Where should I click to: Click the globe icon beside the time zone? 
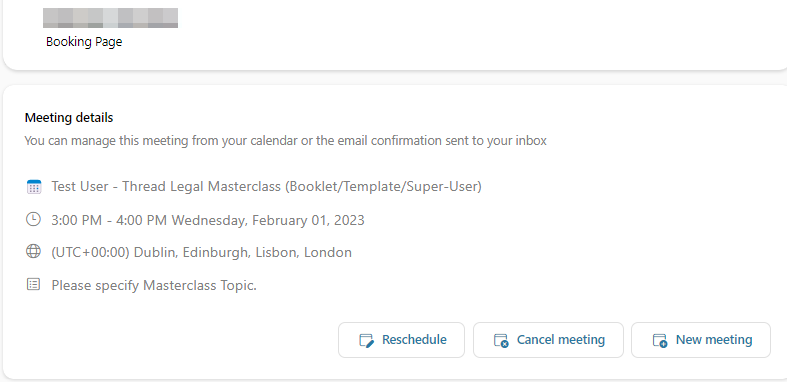pyautogui.click(x=33, y=251)
